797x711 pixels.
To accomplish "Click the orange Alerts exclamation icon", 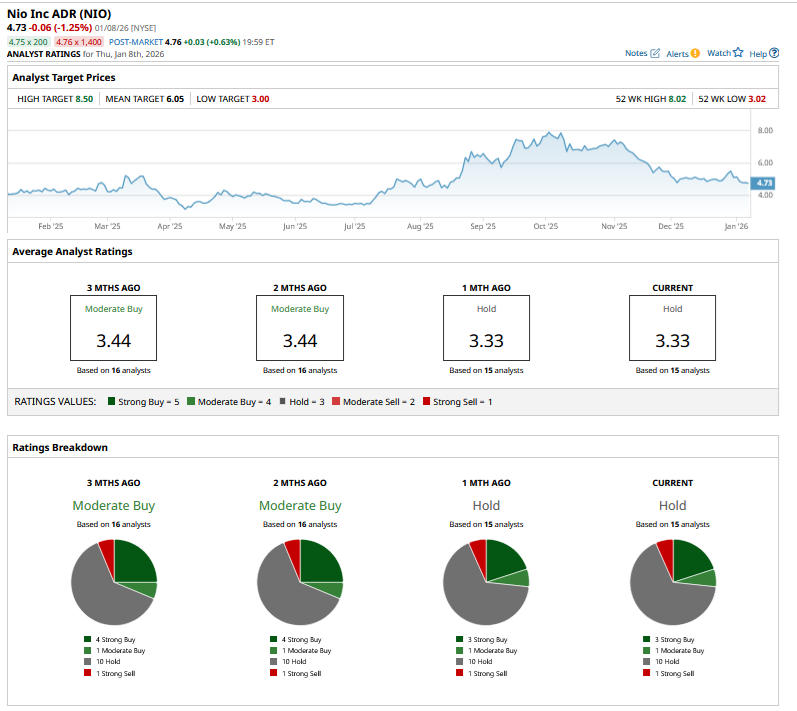I will pyautogui.click(x=695, y=53).
